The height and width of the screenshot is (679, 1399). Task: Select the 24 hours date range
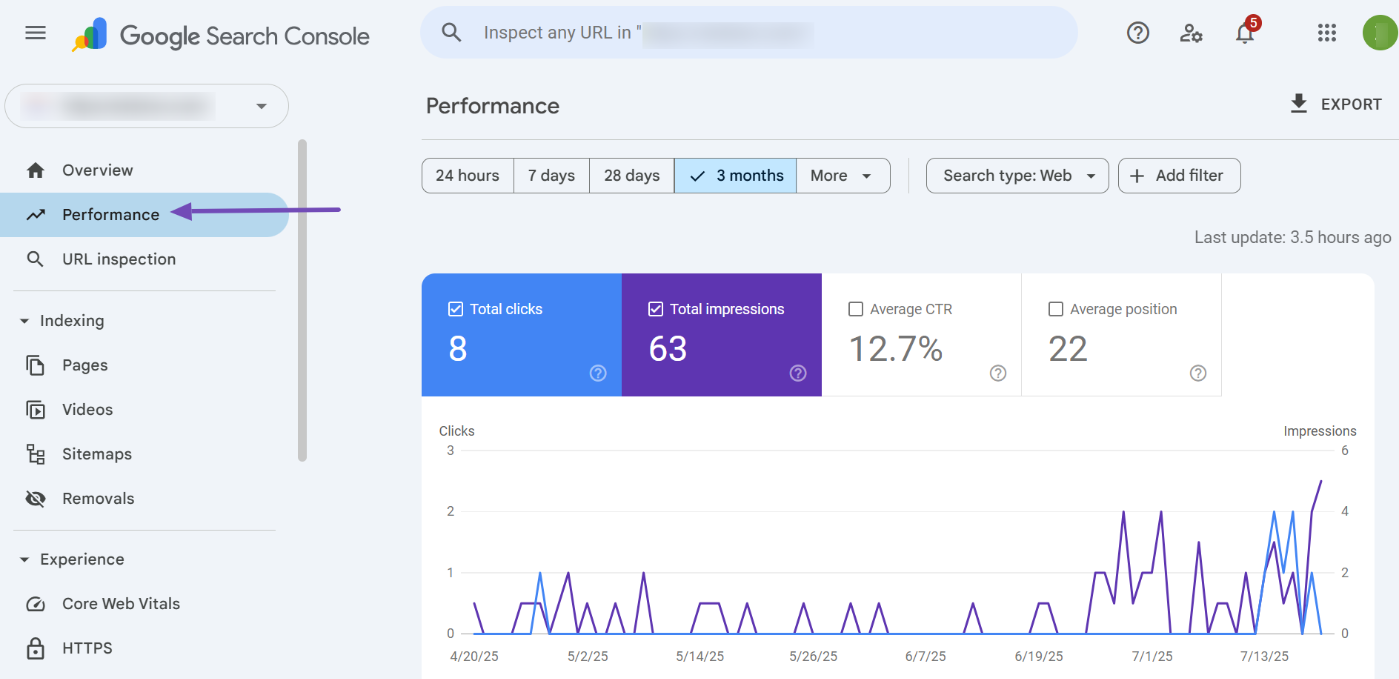467,175
